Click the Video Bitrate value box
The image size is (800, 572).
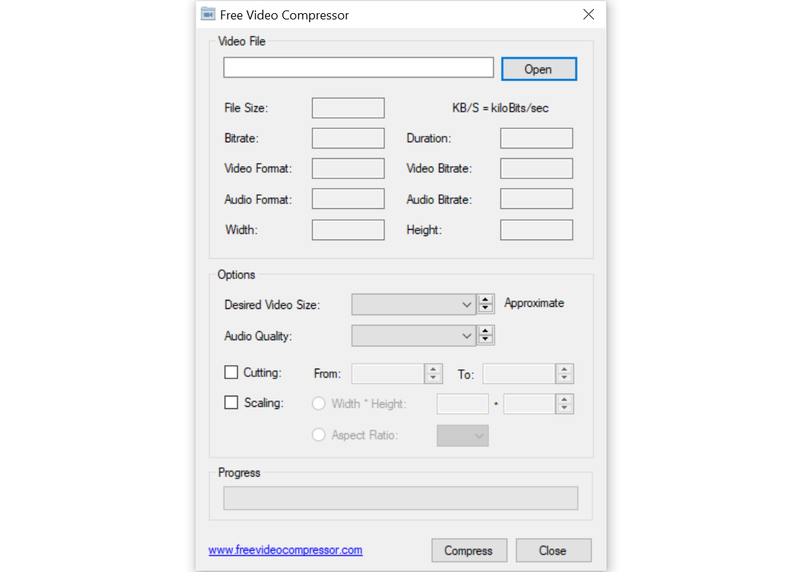[x=536, y=168]
